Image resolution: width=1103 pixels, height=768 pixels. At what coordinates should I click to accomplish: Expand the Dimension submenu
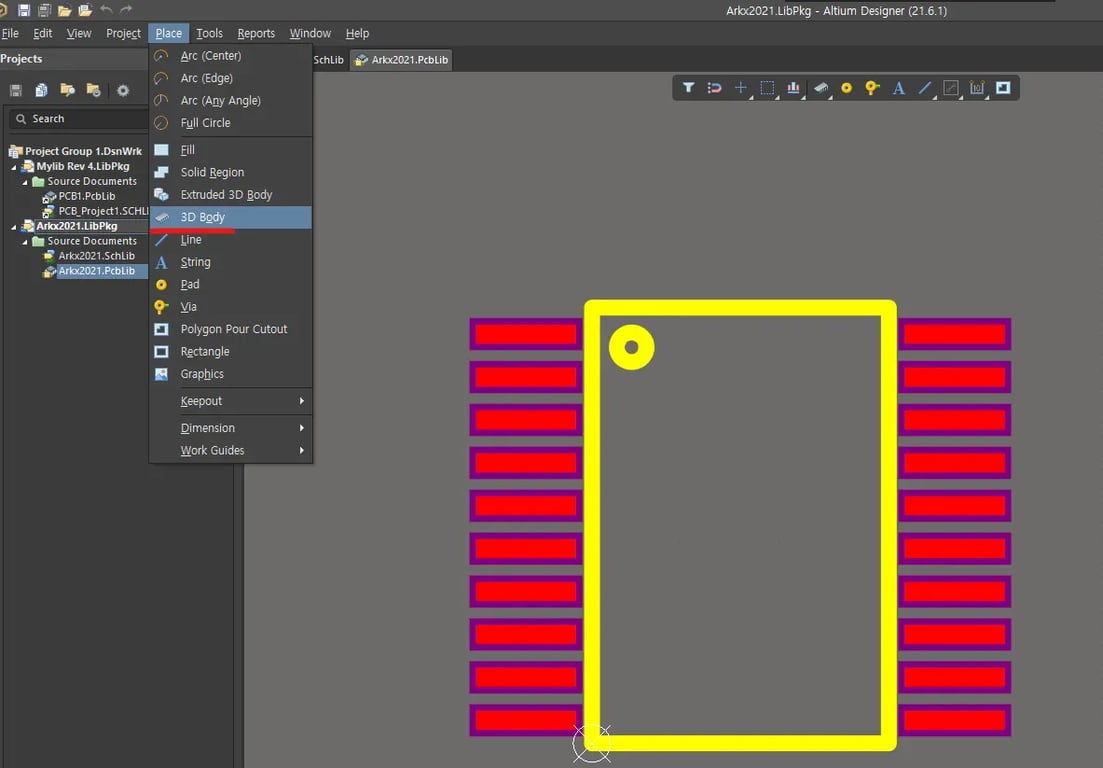208,428
